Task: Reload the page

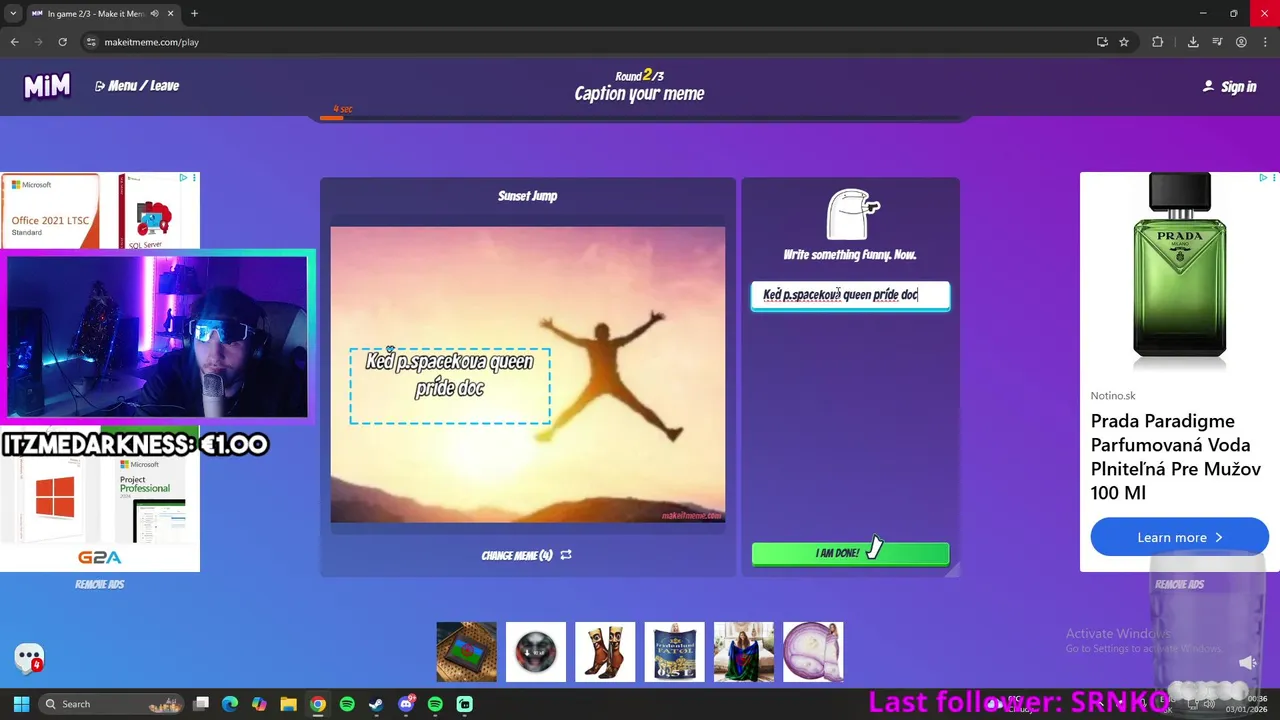Action: [62, 42]
